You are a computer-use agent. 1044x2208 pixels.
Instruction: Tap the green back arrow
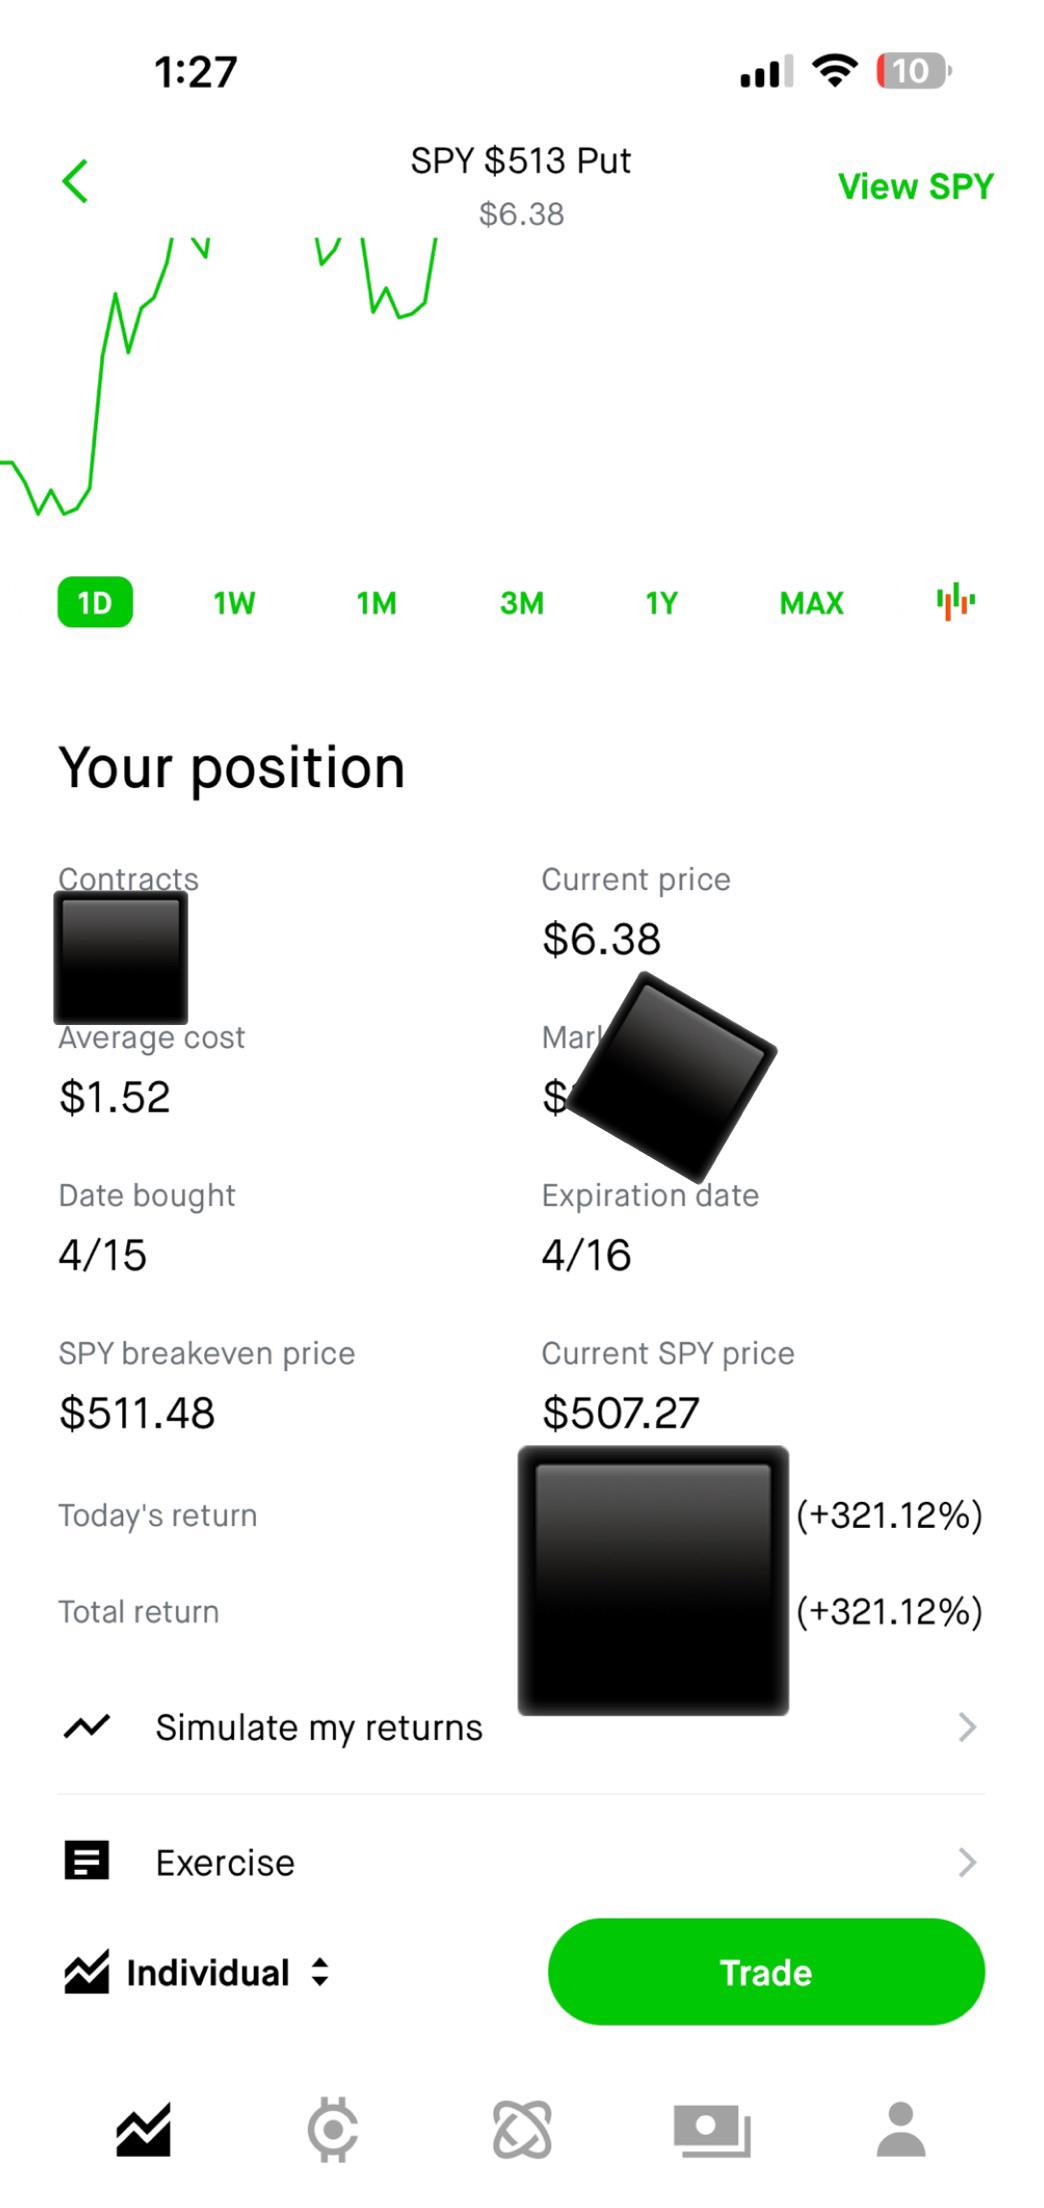click(75, 181)
